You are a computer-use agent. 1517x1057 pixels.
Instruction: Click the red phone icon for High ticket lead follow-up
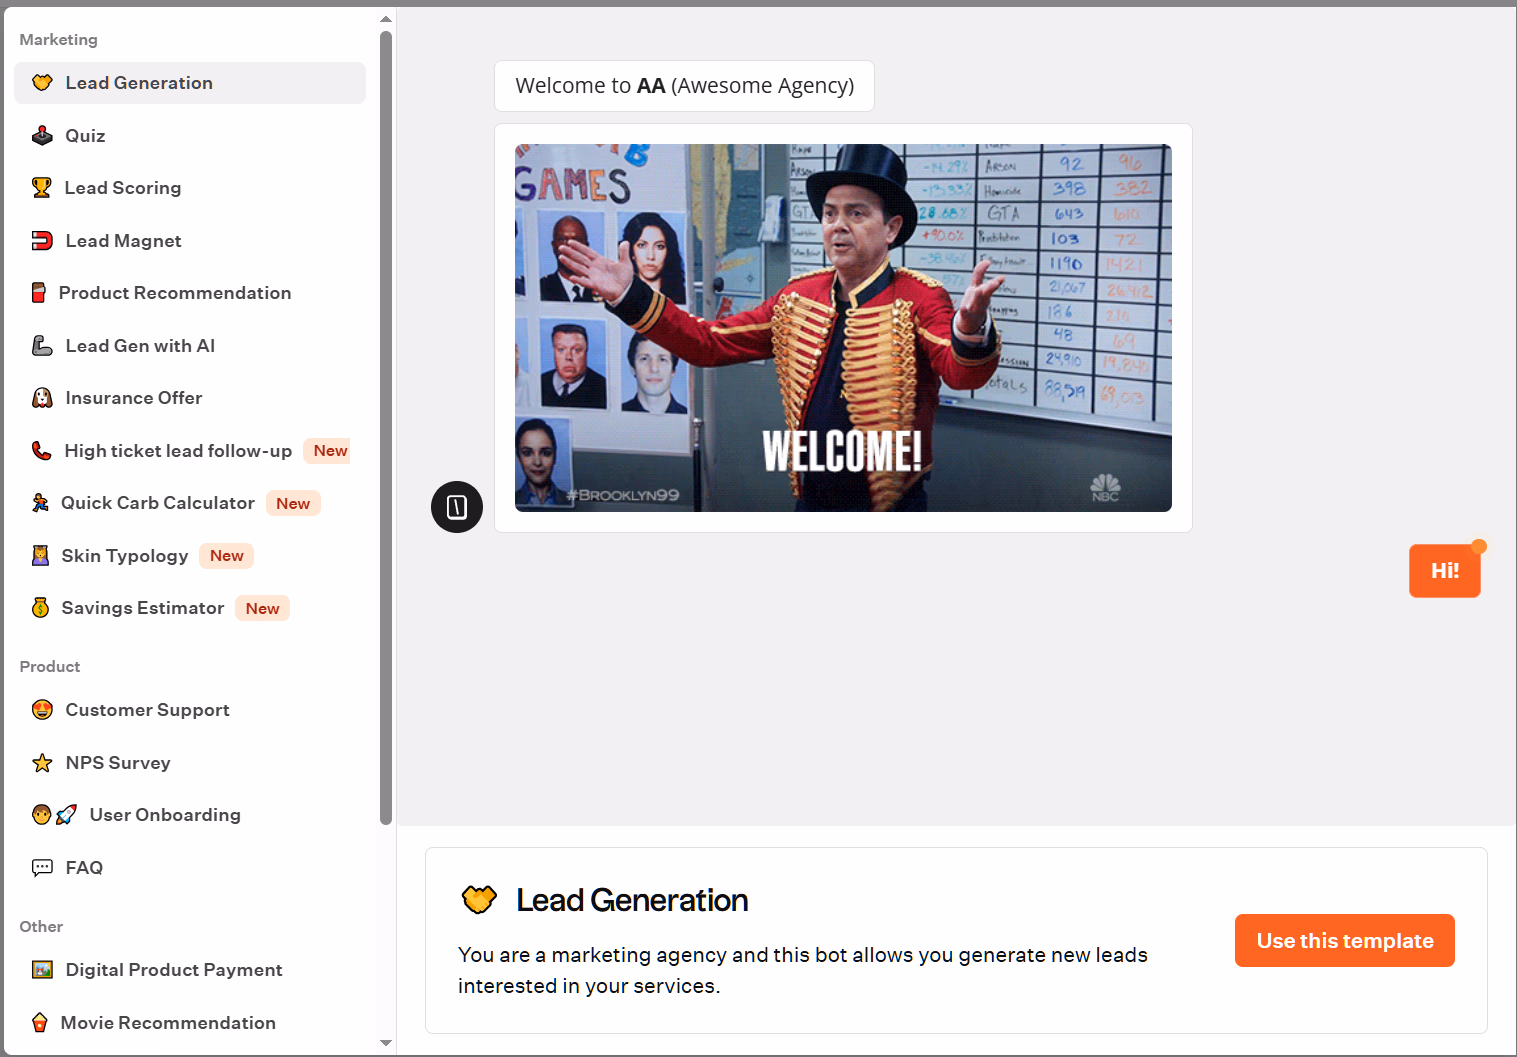tap(41, 451)
